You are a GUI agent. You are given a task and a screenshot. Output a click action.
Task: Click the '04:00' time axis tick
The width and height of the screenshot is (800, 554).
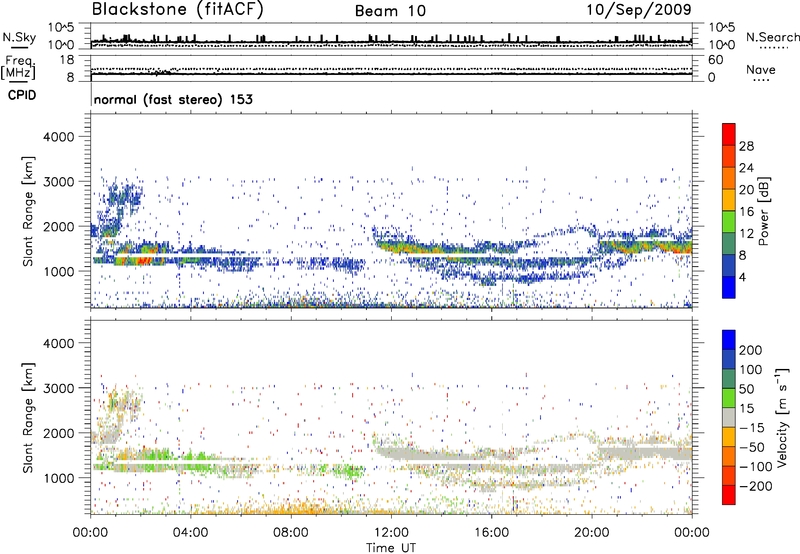pyautogui.click(x=190, y=533)
